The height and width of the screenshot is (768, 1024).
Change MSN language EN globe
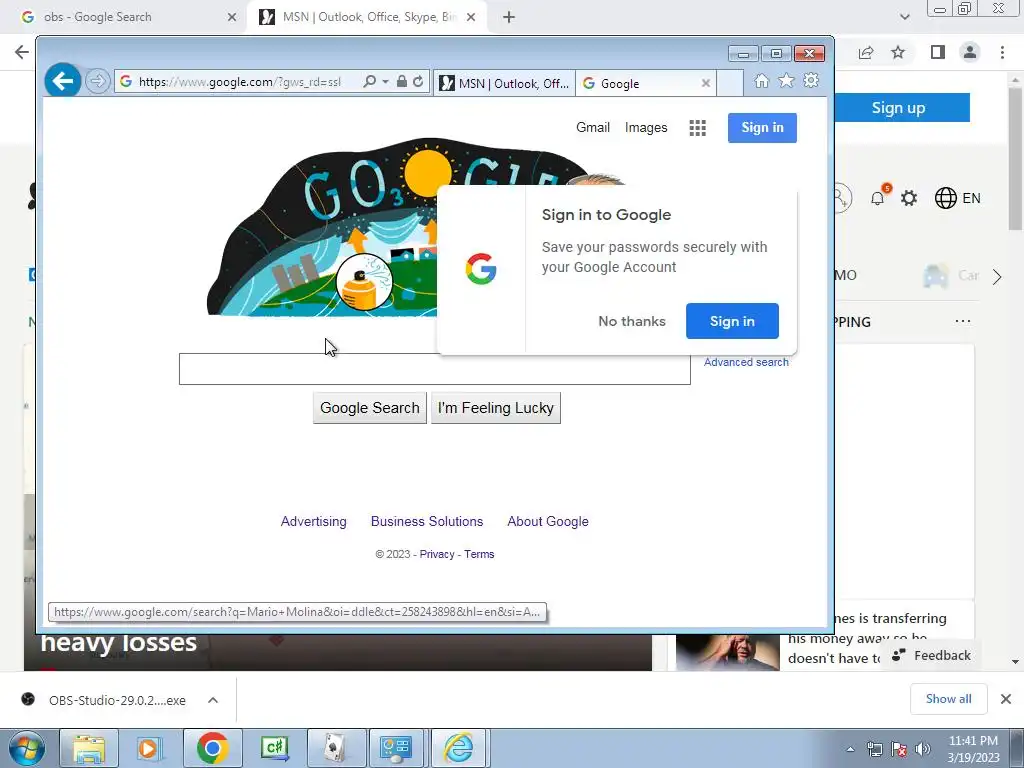[957, 198]
